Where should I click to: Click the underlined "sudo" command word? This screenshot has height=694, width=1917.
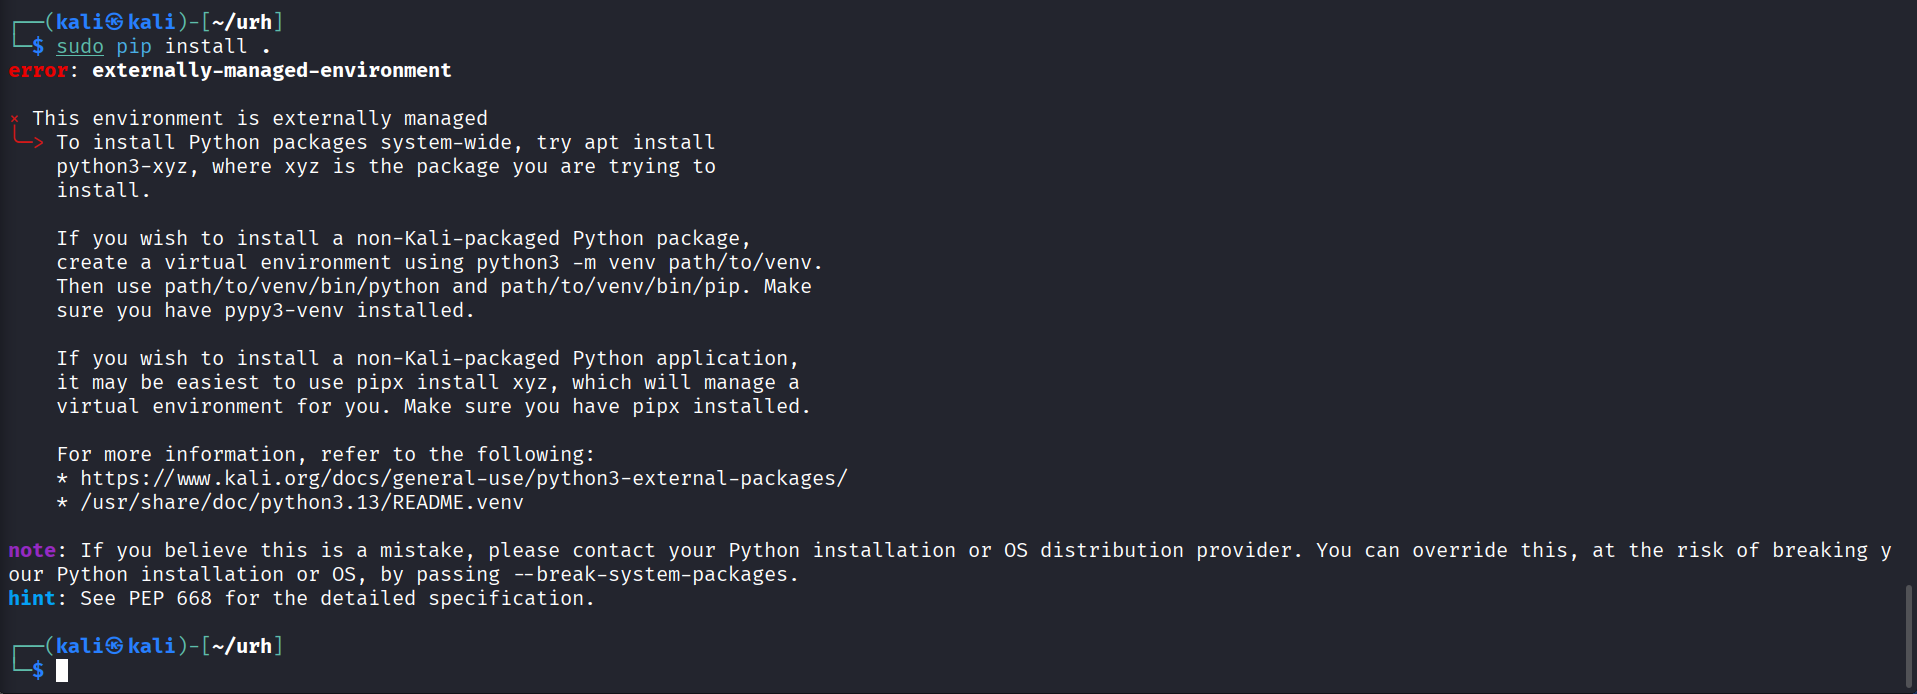[80, 46]
